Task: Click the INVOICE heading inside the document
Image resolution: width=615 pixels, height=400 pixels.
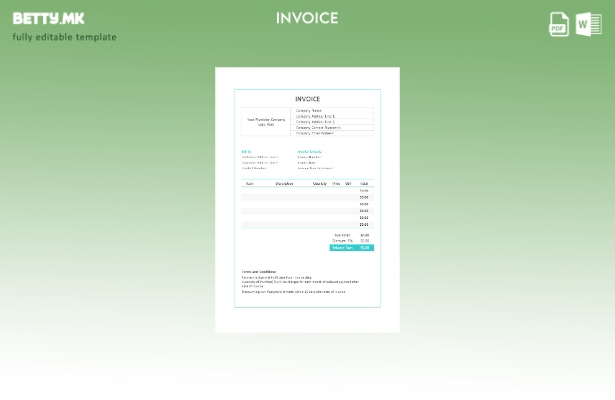Action: [307, 99]
